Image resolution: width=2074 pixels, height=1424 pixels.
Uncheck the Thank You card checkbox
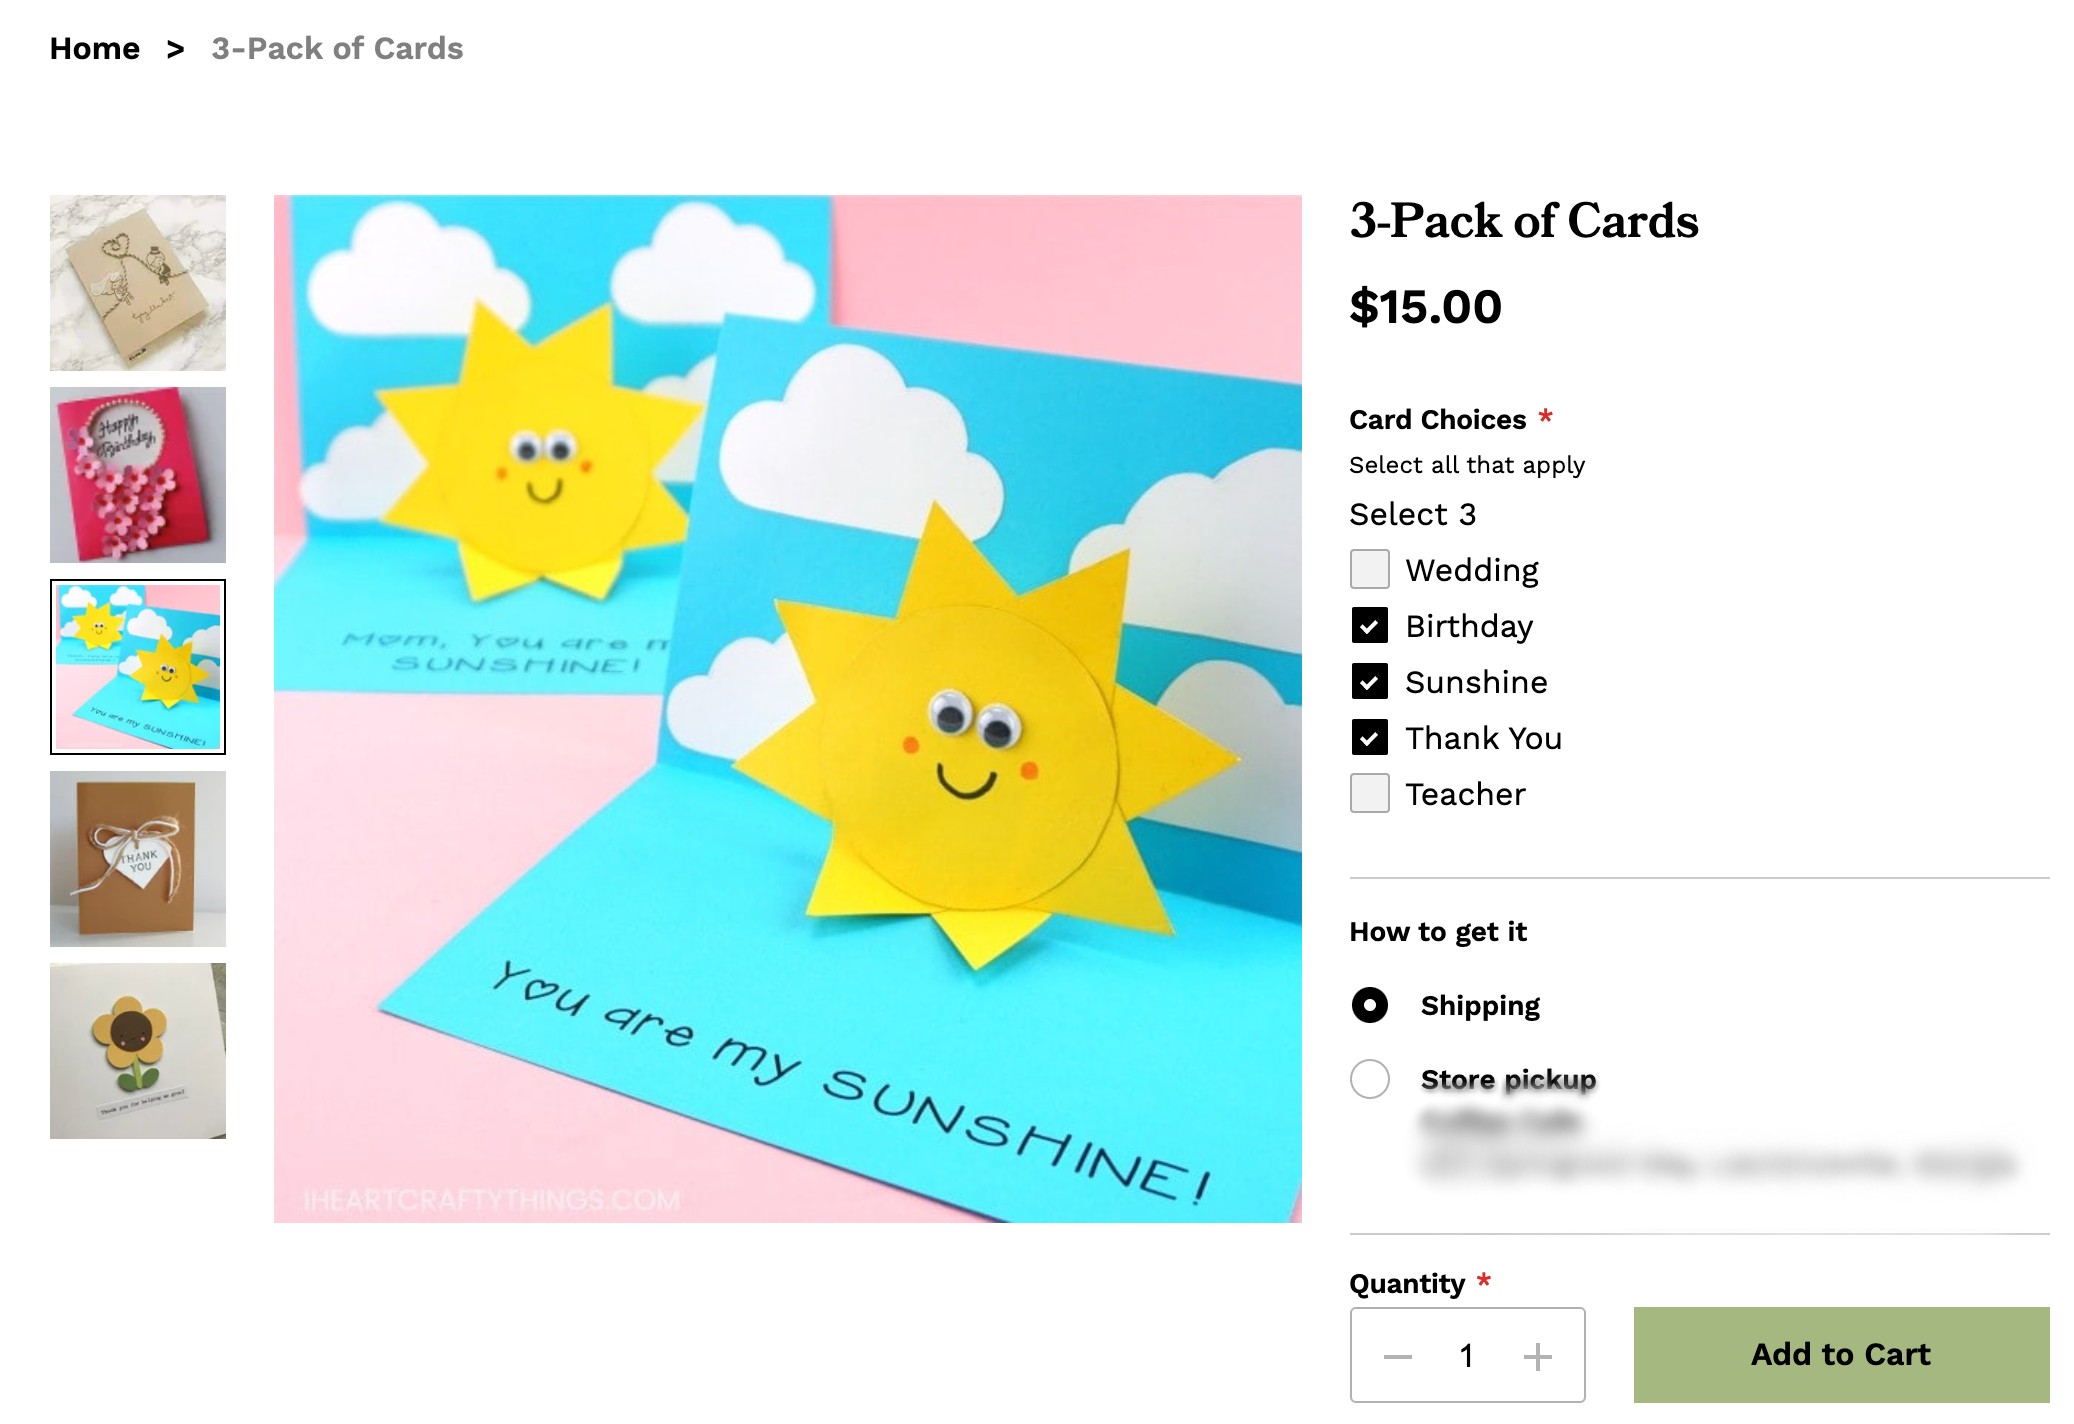coord(1369,738)
